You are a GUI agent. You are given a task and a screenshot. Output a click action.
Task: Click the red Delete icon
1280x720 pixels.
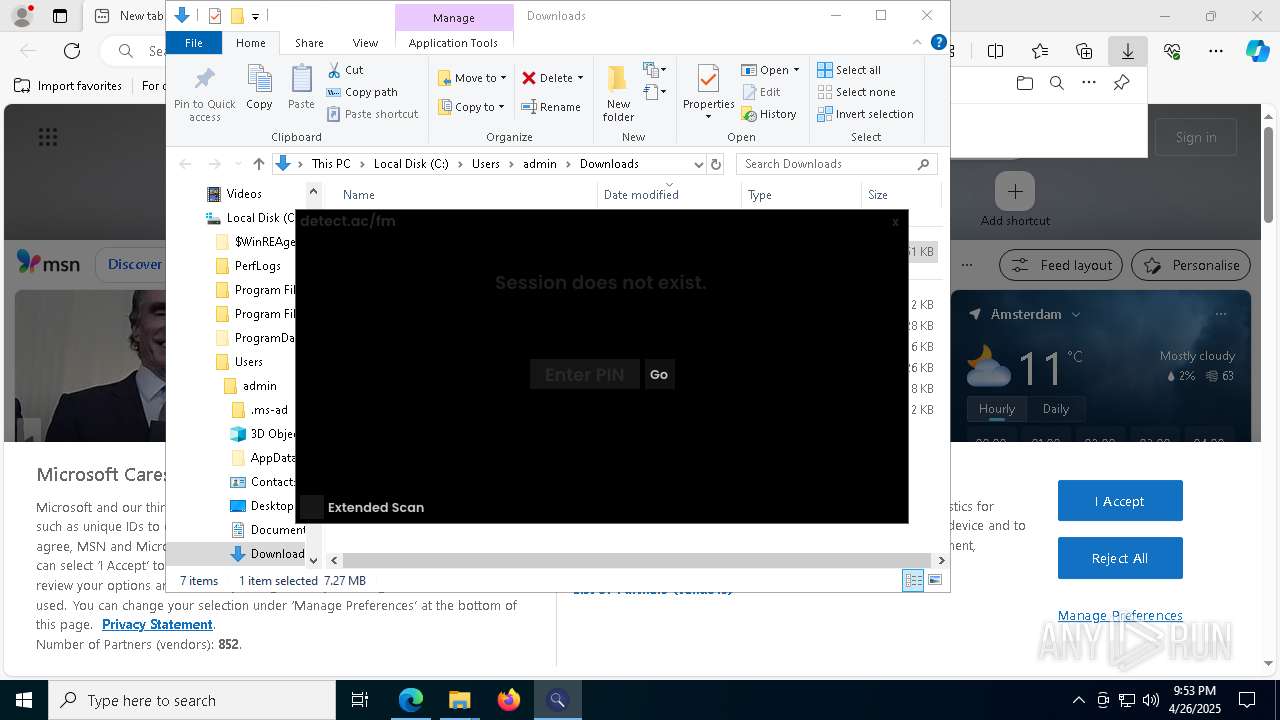pos(529,77)
